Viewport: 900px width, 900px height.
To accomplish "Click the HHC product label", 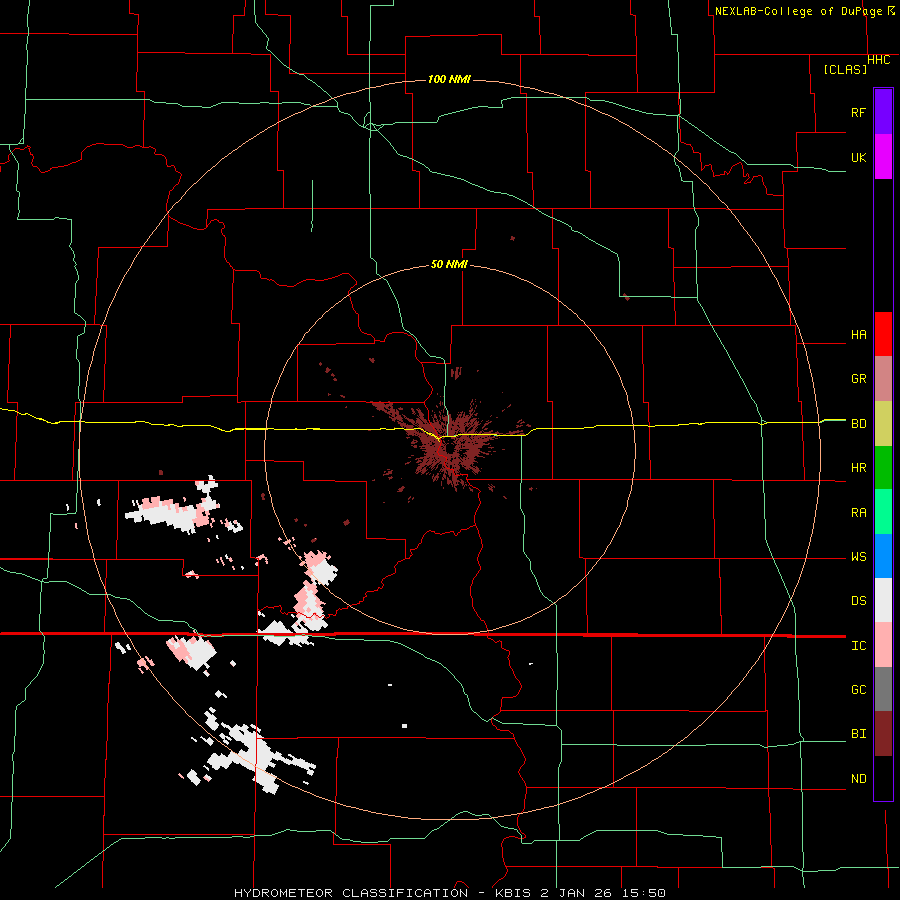I will tap(879, 60).
